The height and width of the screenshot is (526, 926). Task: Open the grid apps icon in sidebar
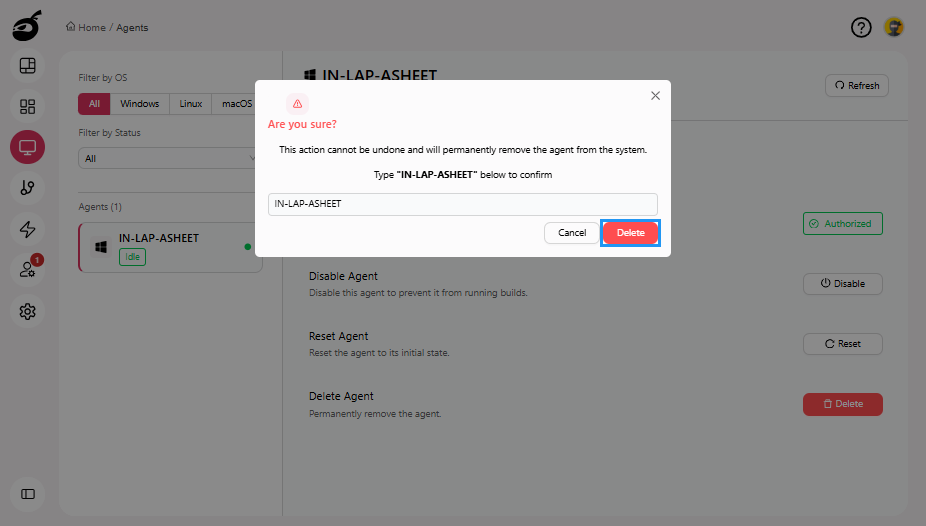(x=27, y=106)
